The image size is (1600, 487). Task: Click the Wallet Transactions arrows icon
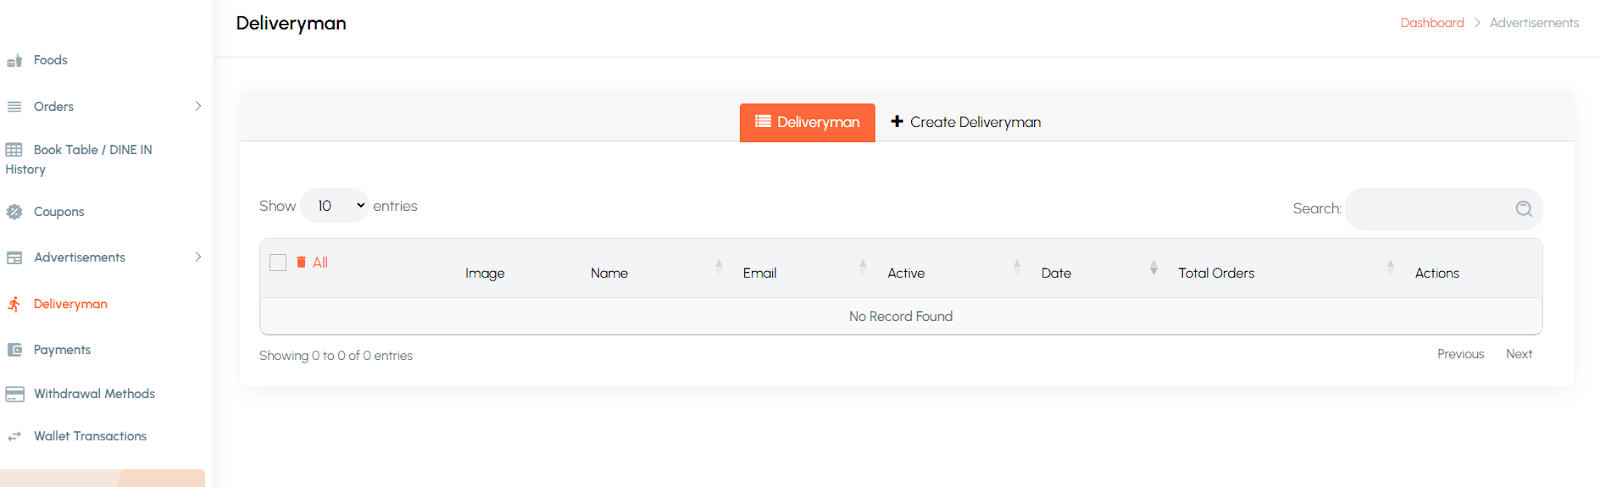(14, 436)
